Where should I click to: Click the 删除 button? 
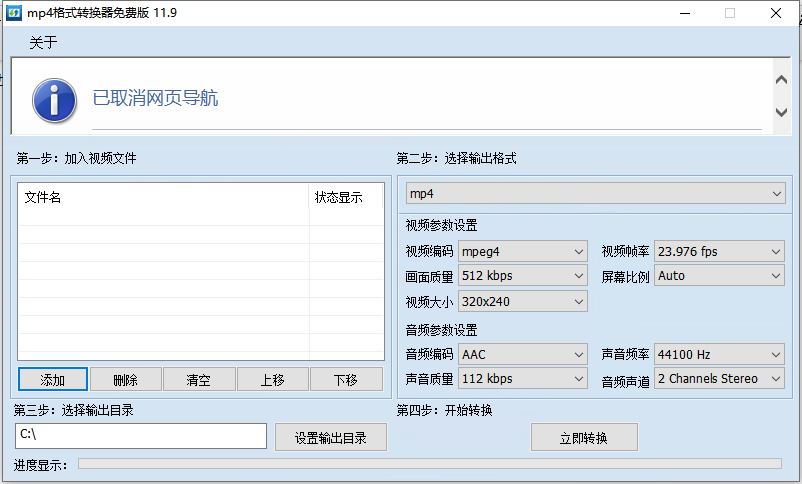click(x=126, y=379)
